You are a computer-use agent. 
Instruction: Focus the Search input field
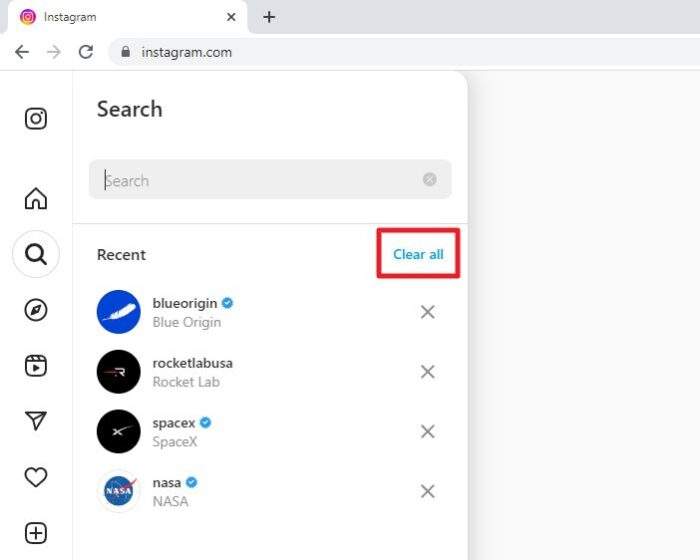270,180
